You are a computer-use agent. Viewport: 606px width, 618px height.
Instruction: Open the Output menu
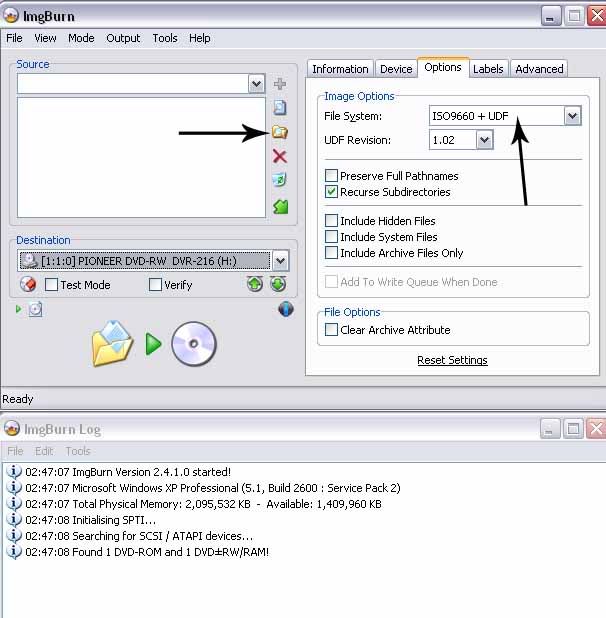point(123,38)
